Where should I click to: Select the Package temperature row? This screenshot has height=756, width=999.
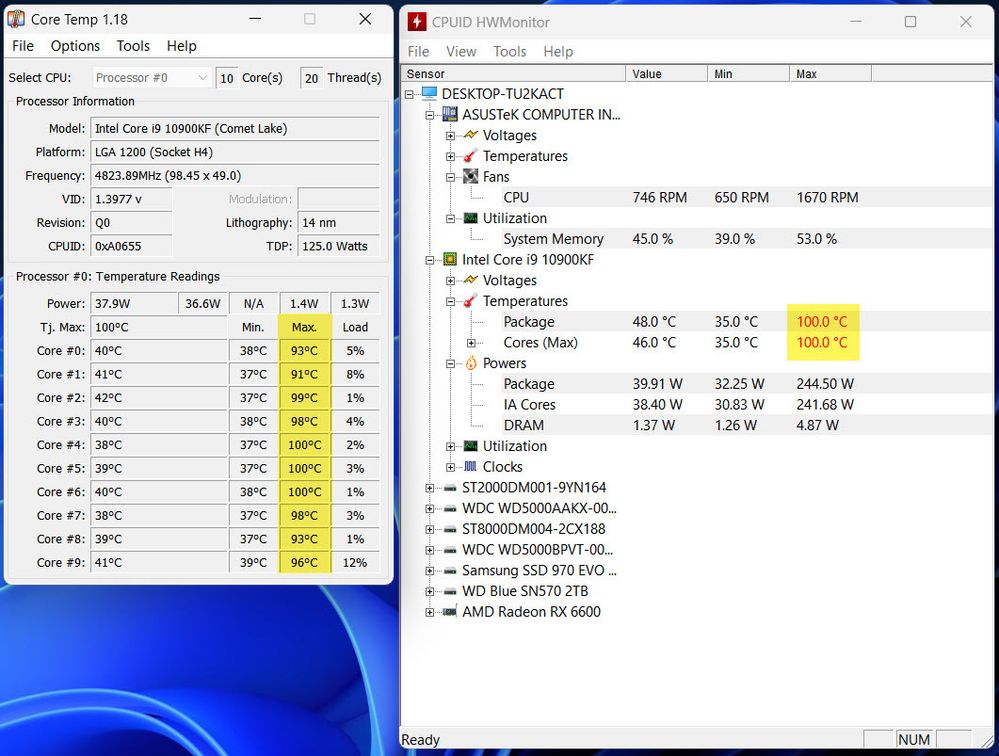click(529, 322)
